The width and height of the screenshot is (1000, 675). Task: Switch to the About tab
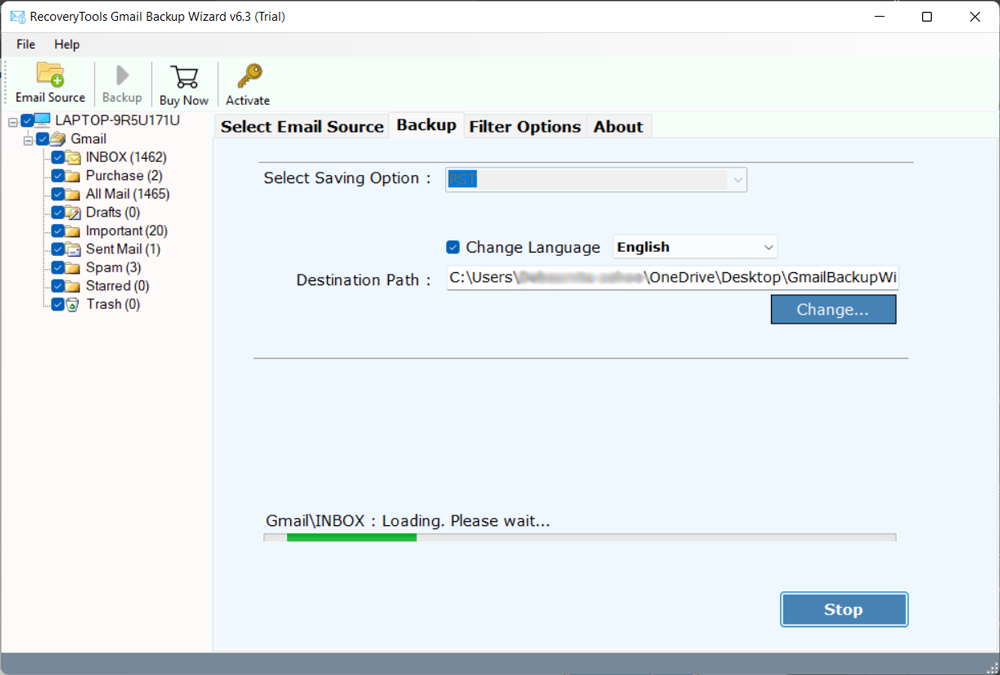coord(618,126)
